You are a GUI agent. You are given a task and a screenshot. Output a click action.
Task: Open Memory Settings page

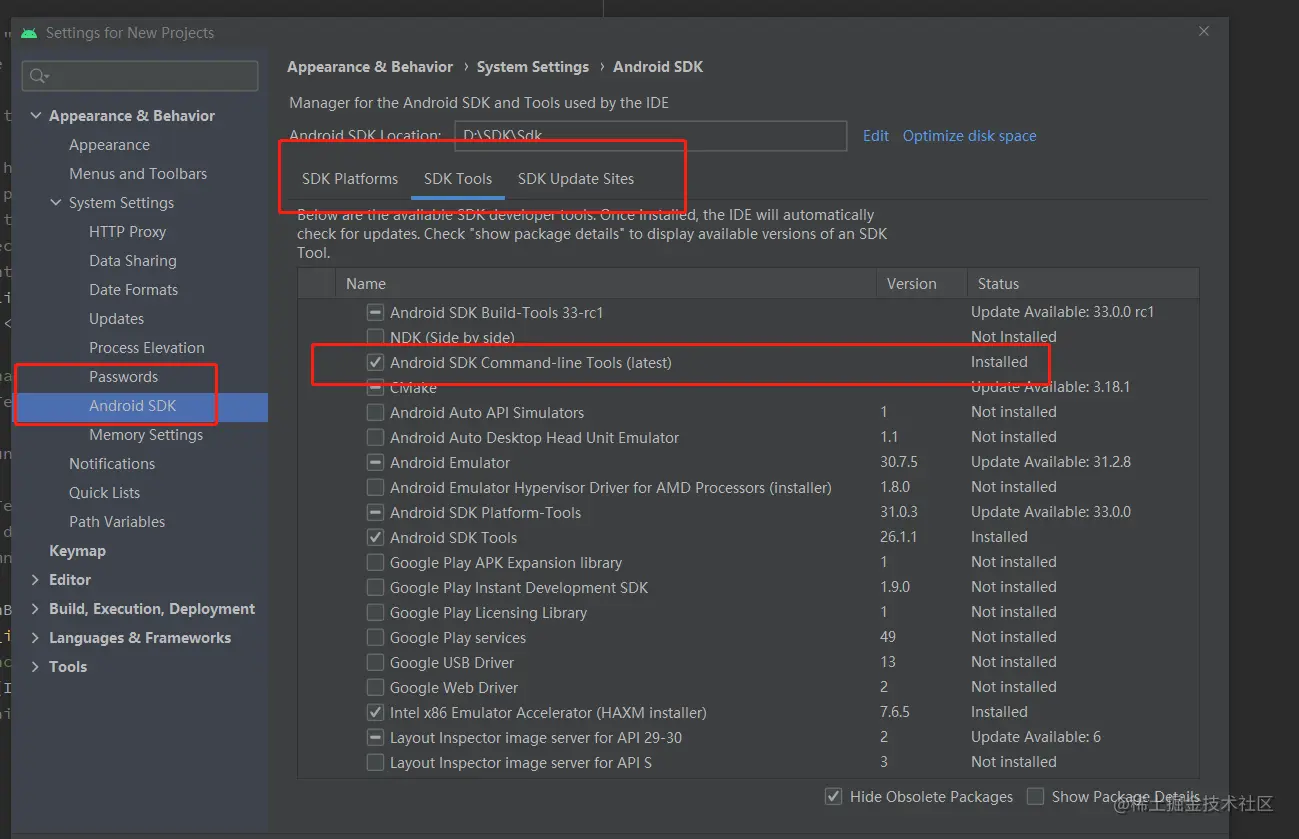pos(146,435)
